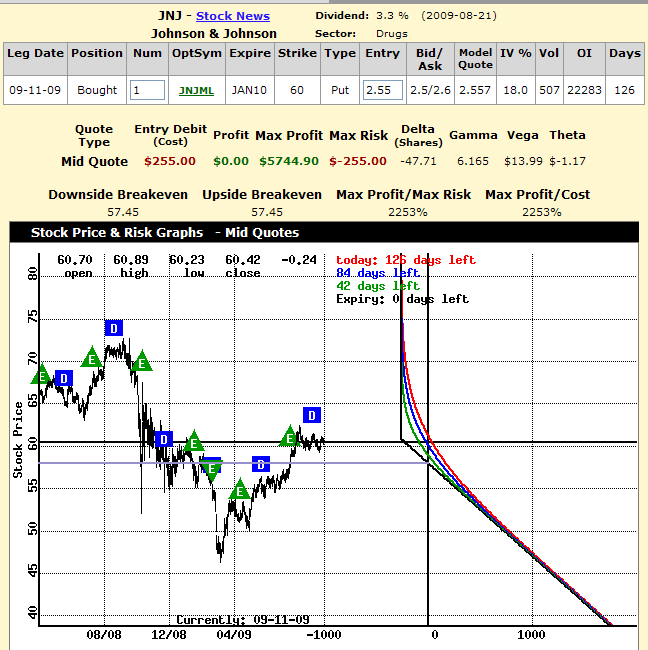The width and height of the screenshot is (648, 650).
Task: Open the Stock News link for JNJ
Action: click(233, 16)
